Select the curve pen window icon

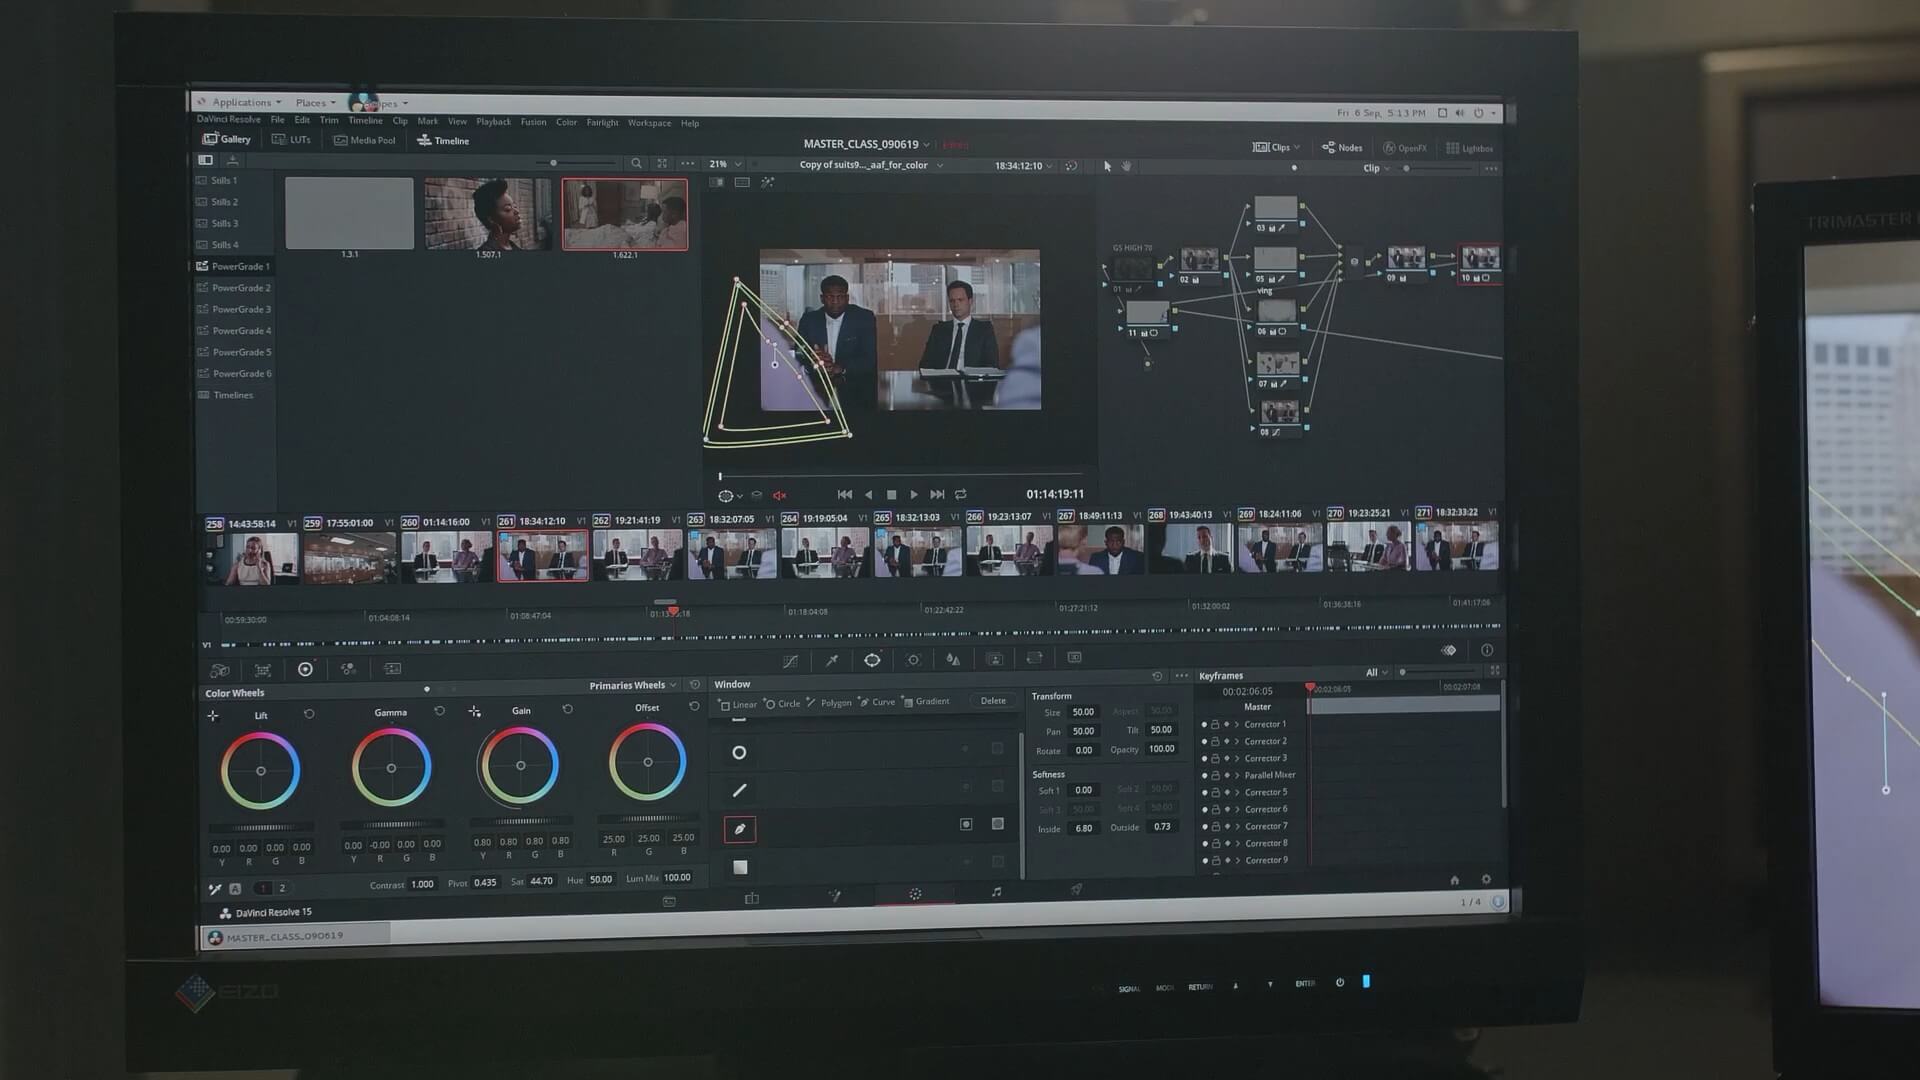740,828
